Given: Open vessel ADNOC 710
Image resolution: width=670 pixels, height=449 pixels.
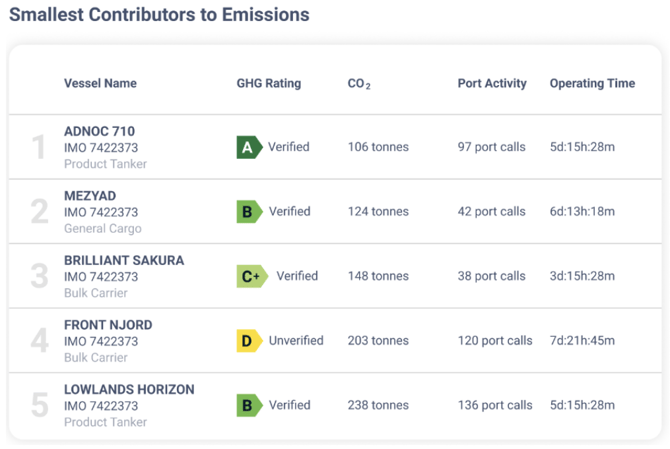Looking at the screenshot, I should 100,131.
